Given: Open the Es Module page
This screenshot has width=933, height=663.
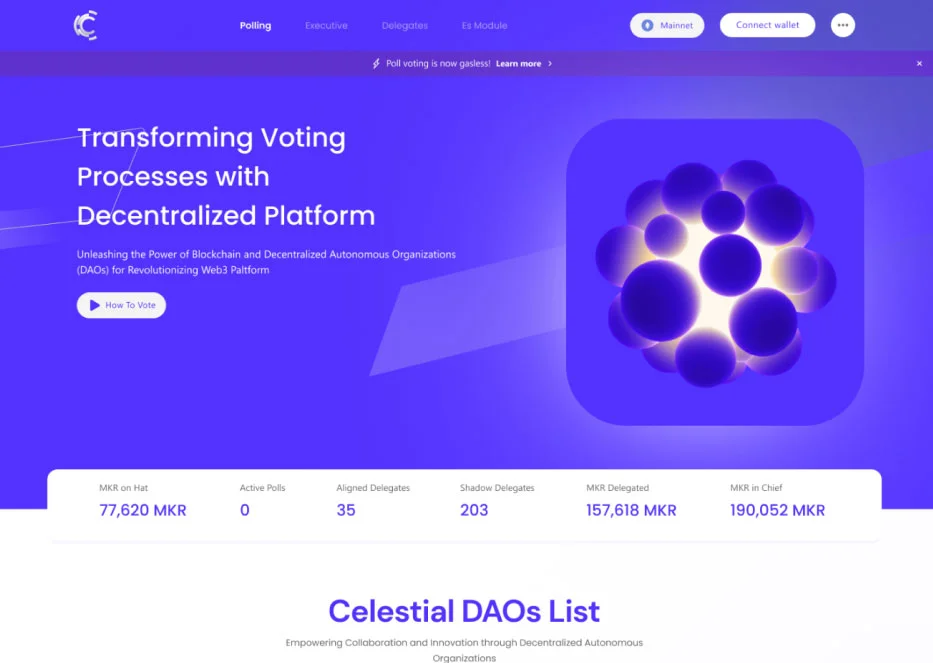Looking at the screenshot, I should 484,25.
